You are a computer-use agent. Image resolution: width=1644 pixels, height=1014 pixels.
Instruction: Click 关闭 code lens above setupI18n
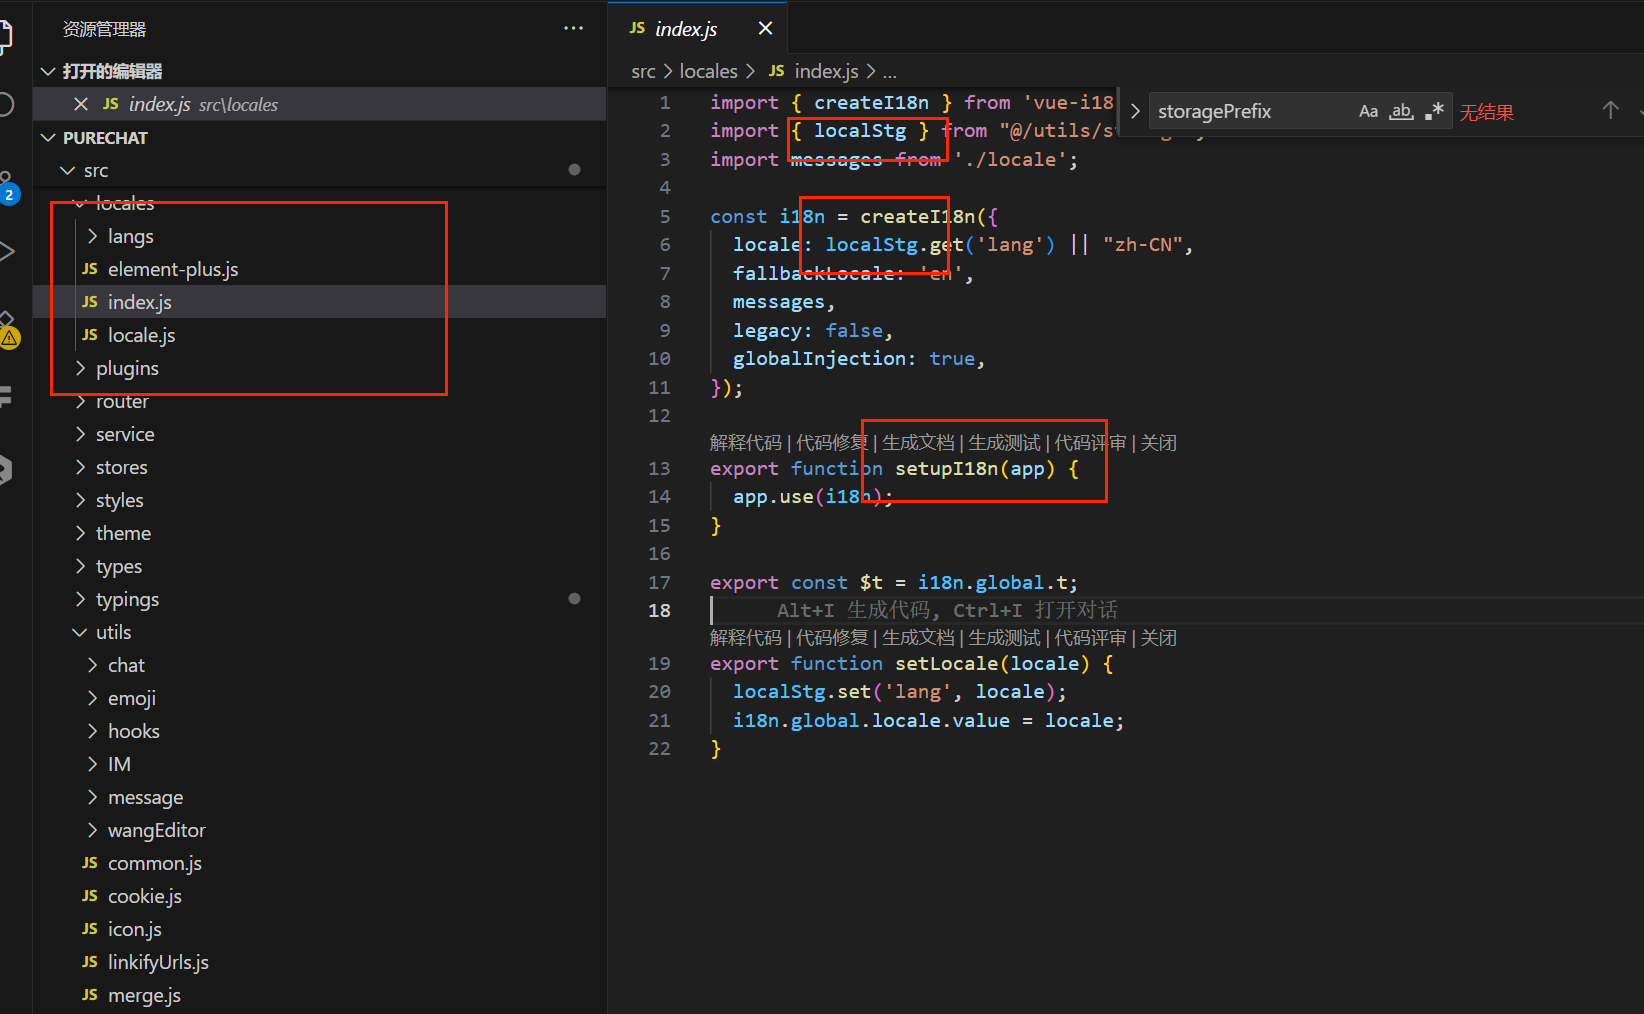[1158, 442]
